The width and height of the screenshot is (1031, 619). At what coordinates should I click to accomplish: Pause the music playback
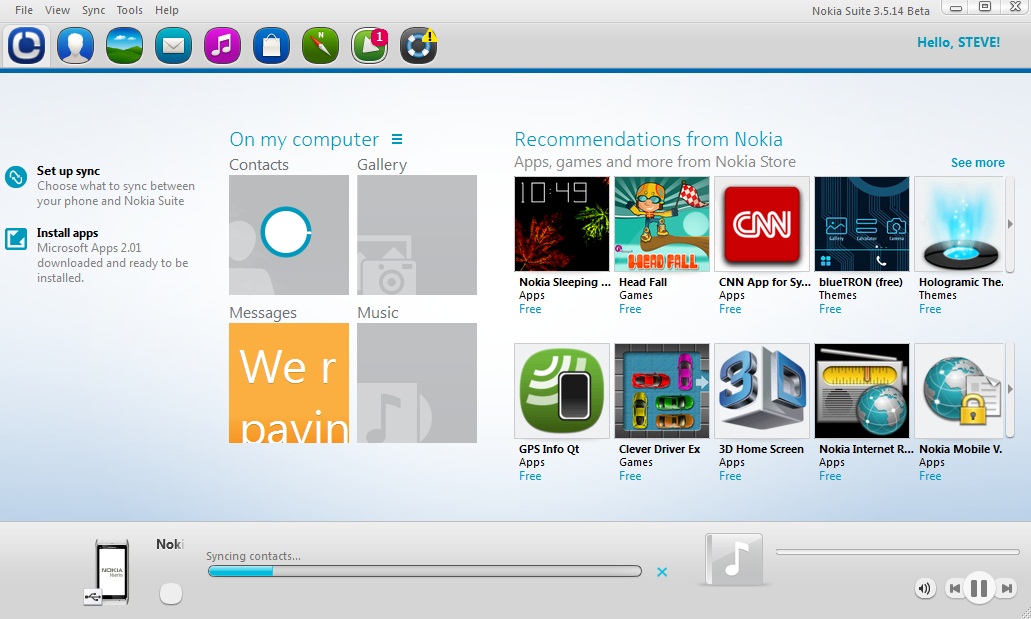click(x=979, y=587)
